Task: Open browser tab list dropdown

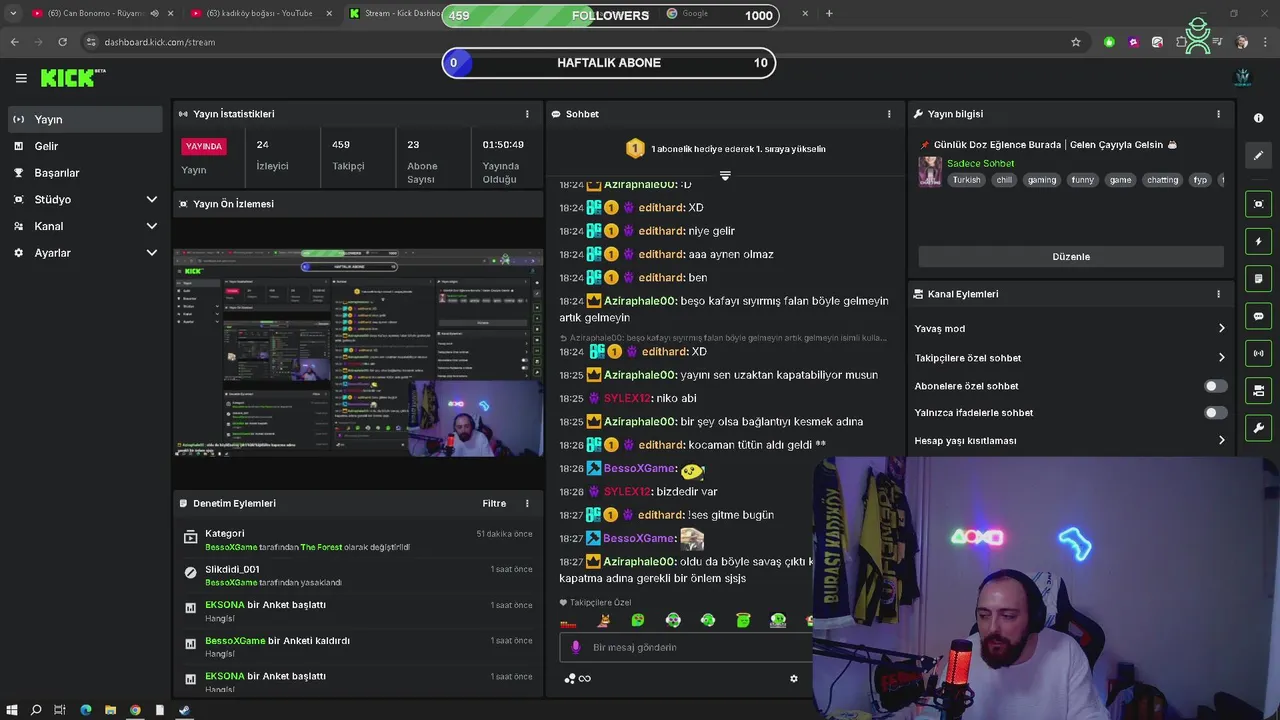Action: click(x=13, y=13)
